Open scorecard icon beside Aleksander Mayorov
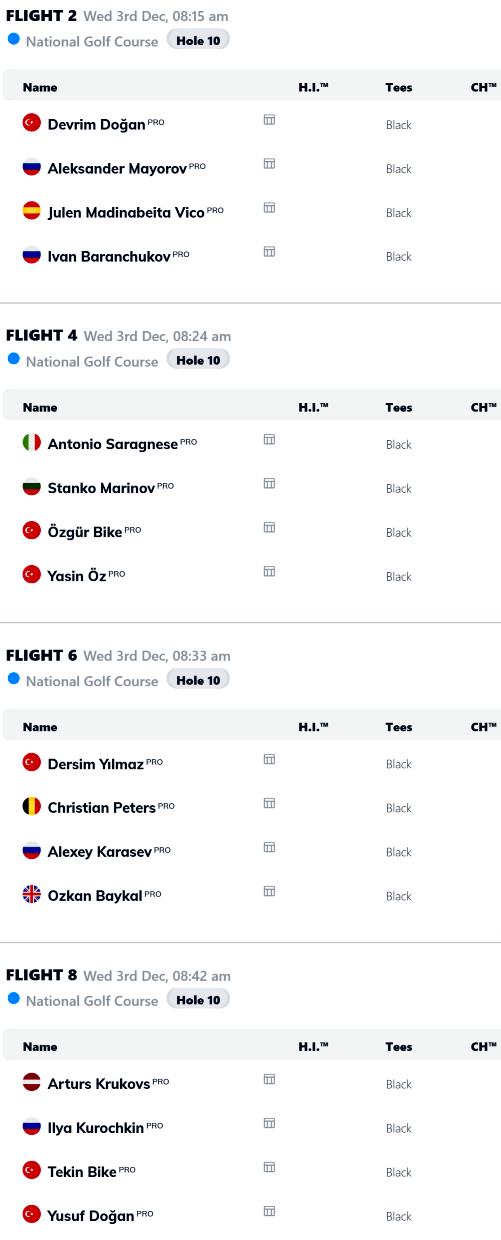The image size is (501, 1240). (269, 163)
